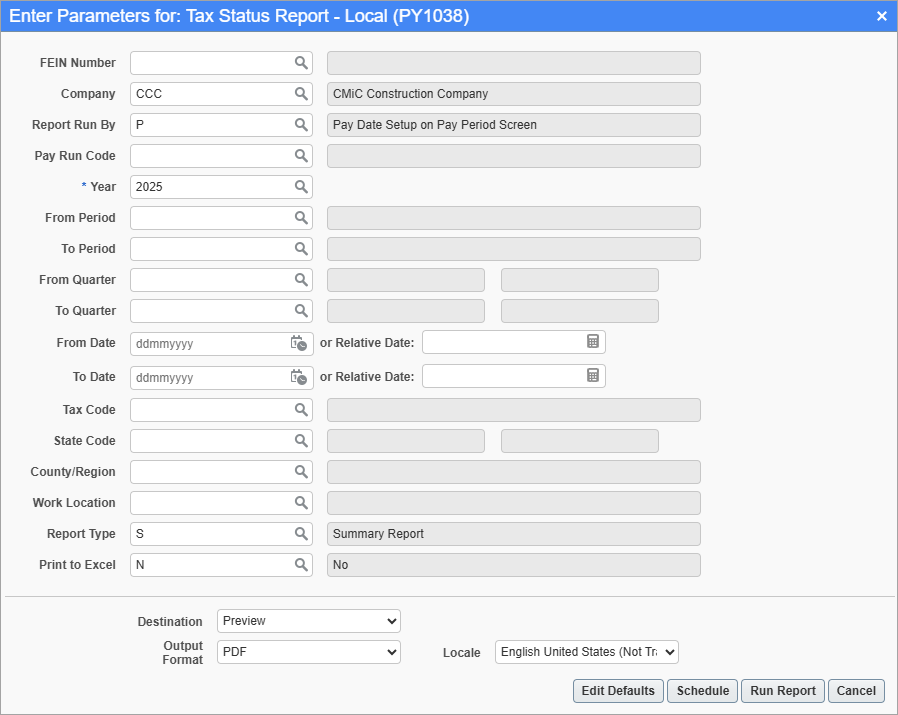Image resolution: width=898 pixels, height=715 pixels.
Task: Open the From Period lookup
Action: tap(300, 217)
